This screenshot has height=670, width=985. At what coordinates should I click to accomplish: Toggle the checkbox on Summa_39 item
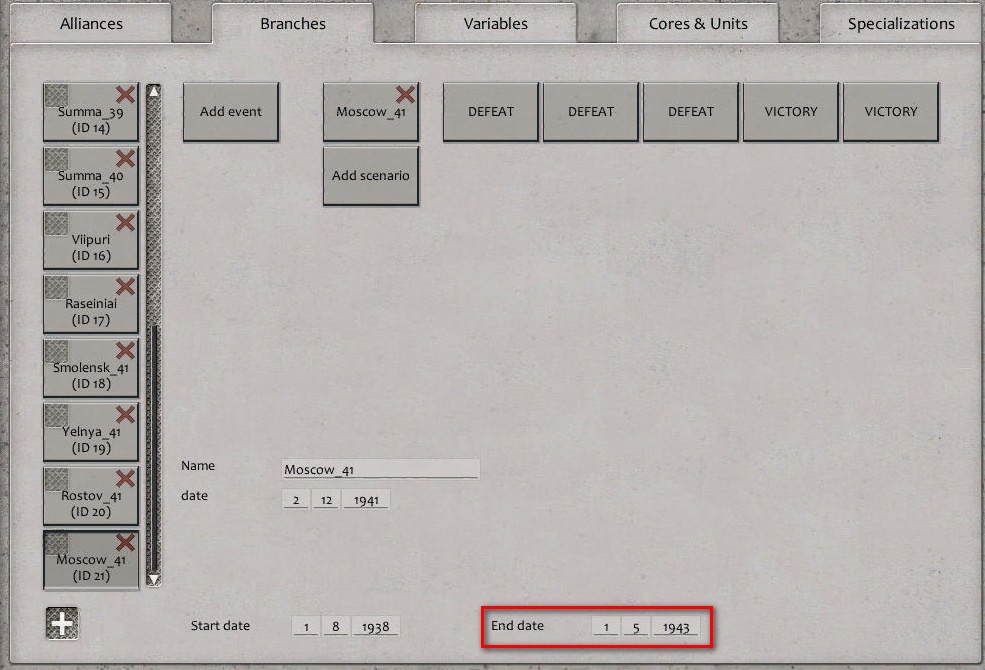(x=57, y=95)
